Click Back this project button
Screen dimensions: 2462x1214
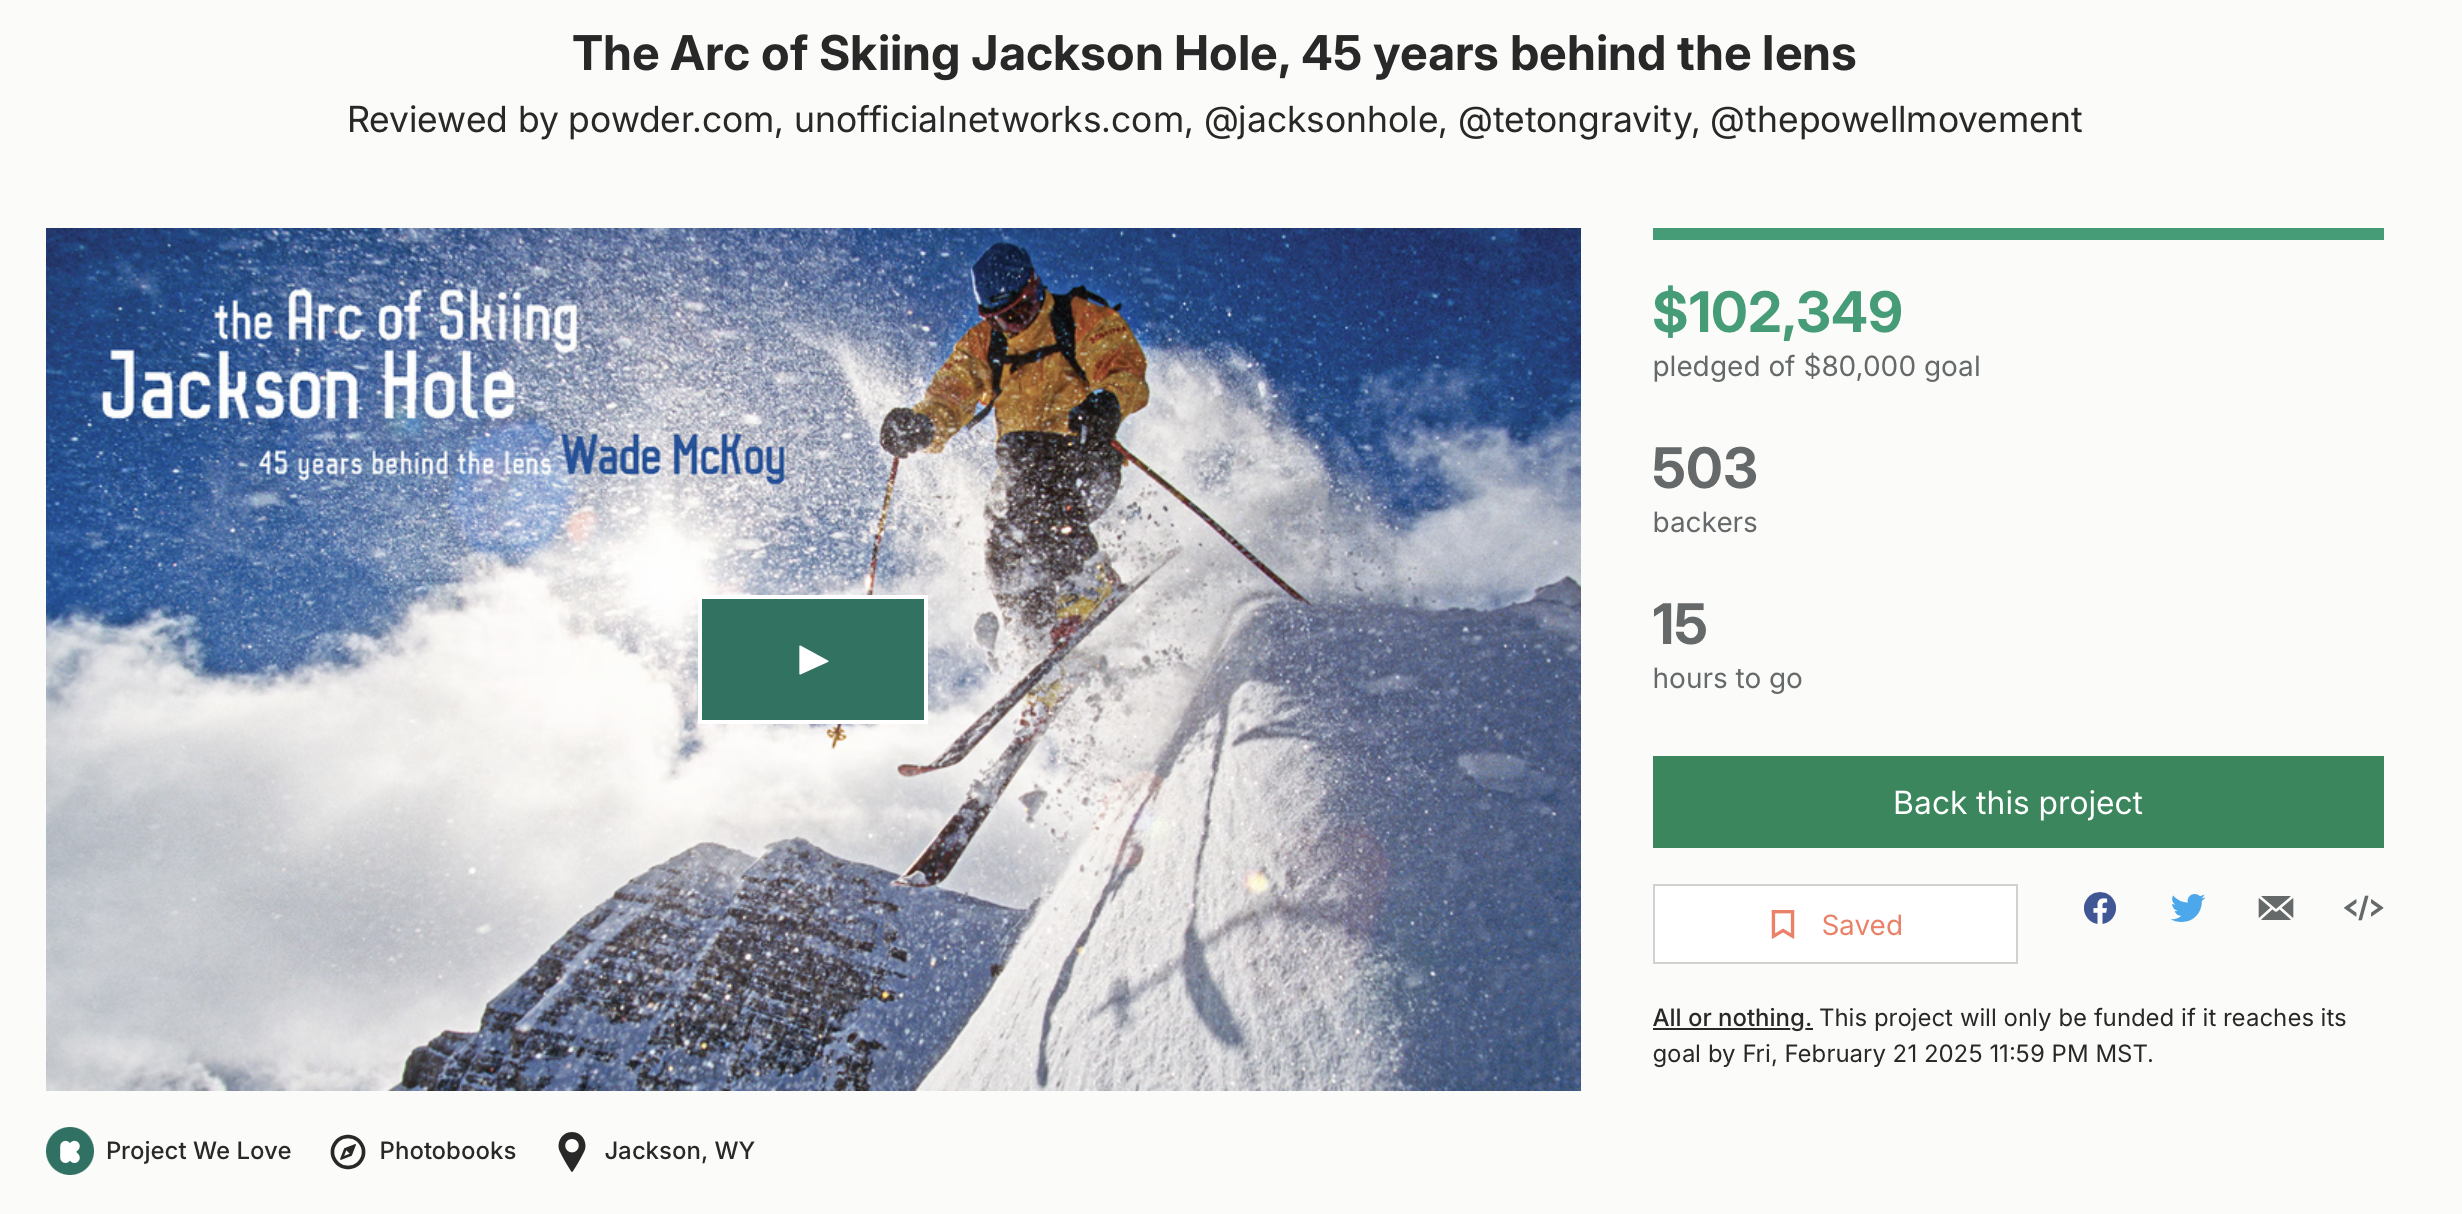[2017, 802]
